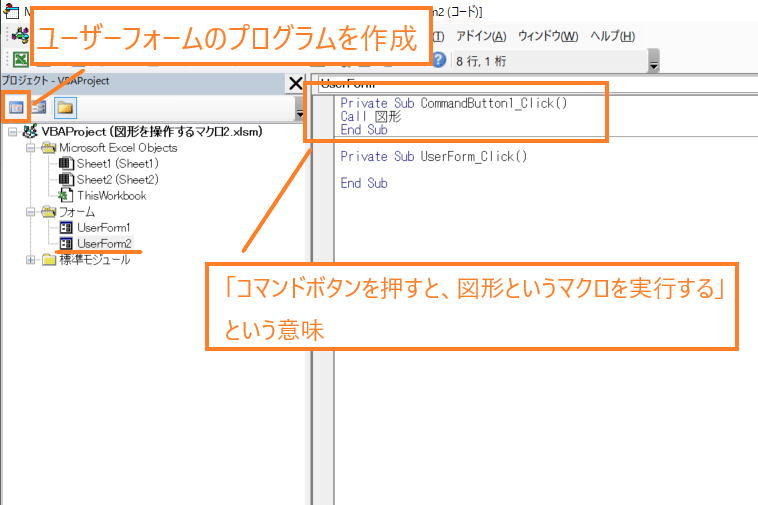Screen dimensions: 758x505
Task: Open the toolbar options arrow beside line indicator
Action: 653,61
